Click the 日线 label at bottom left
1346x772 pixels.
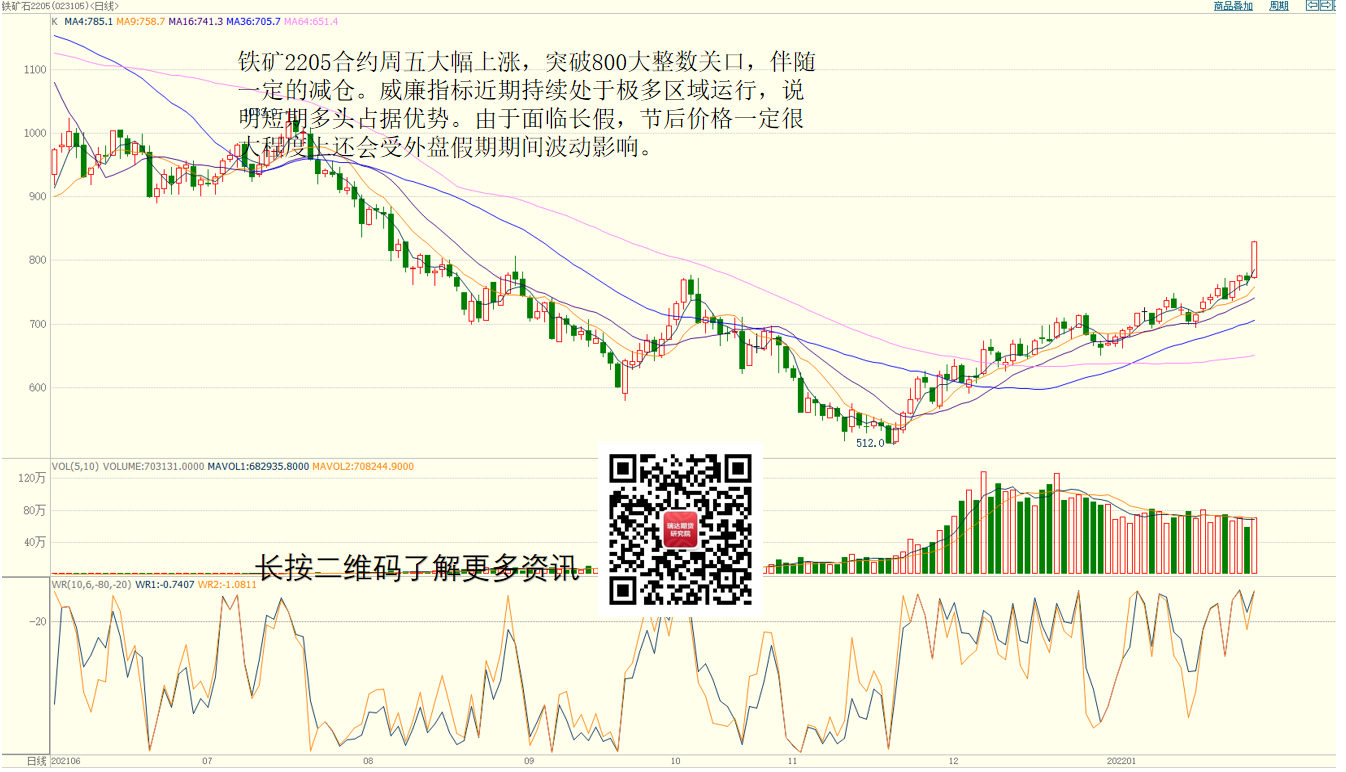[36, 761]
